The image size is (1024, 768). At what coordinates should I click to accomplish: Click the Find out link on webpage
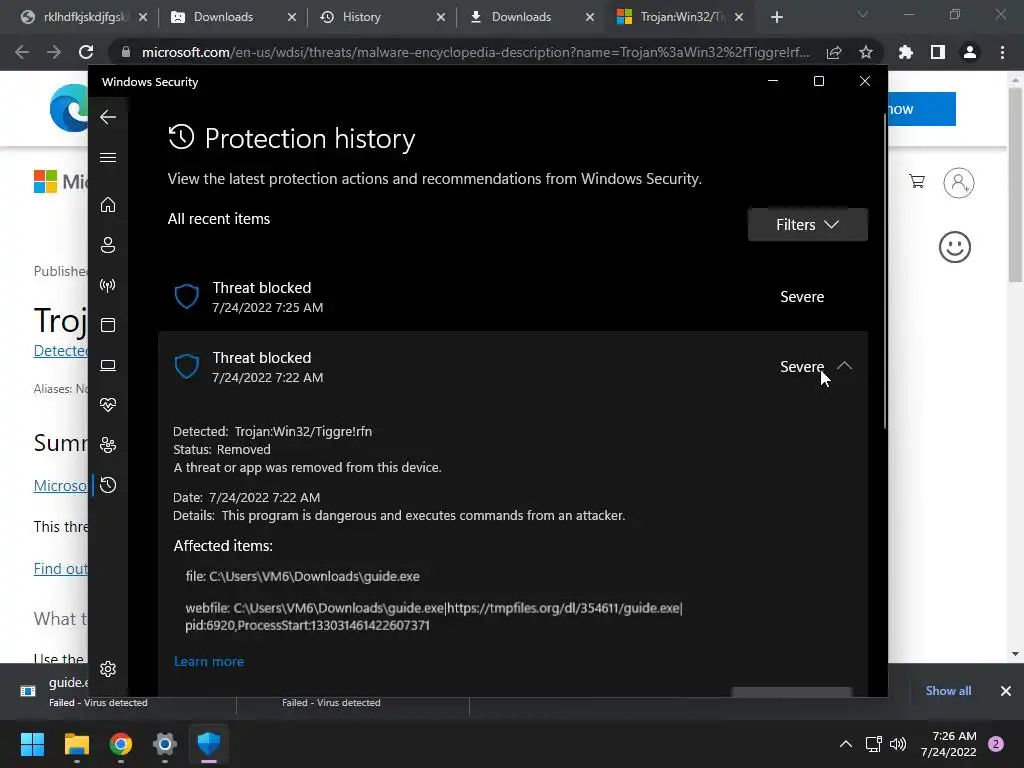tap(61, 569)
